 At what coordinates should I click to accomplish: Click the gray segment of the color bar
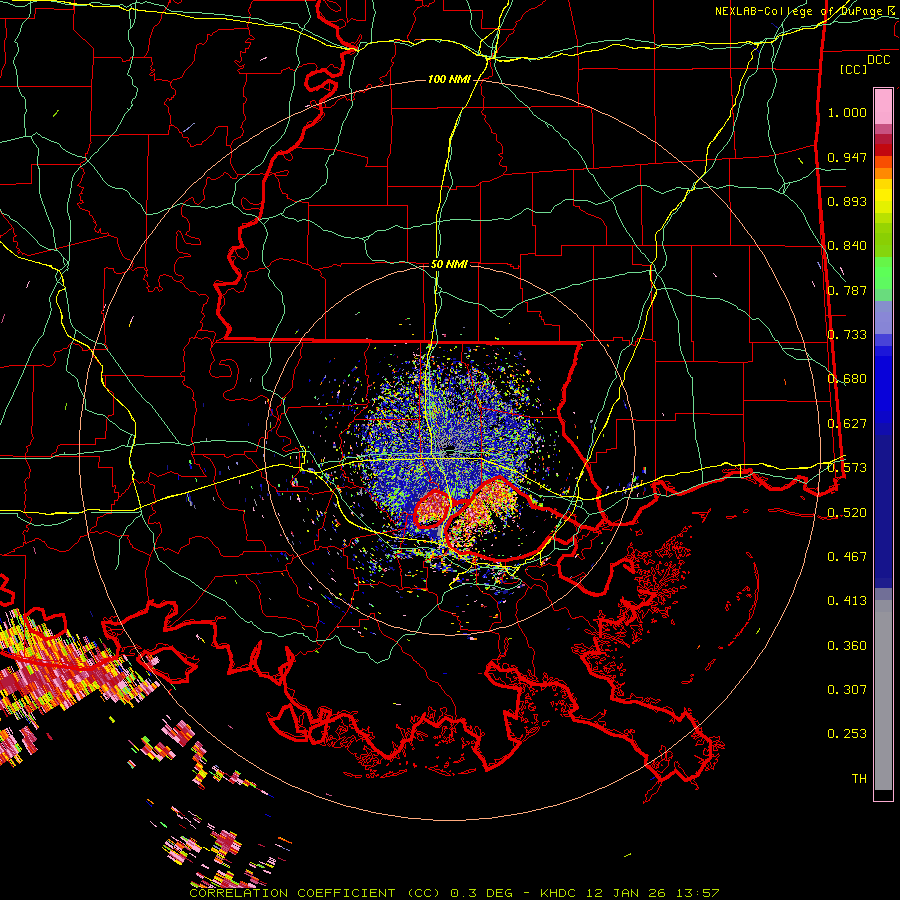(x=883, y=695)
